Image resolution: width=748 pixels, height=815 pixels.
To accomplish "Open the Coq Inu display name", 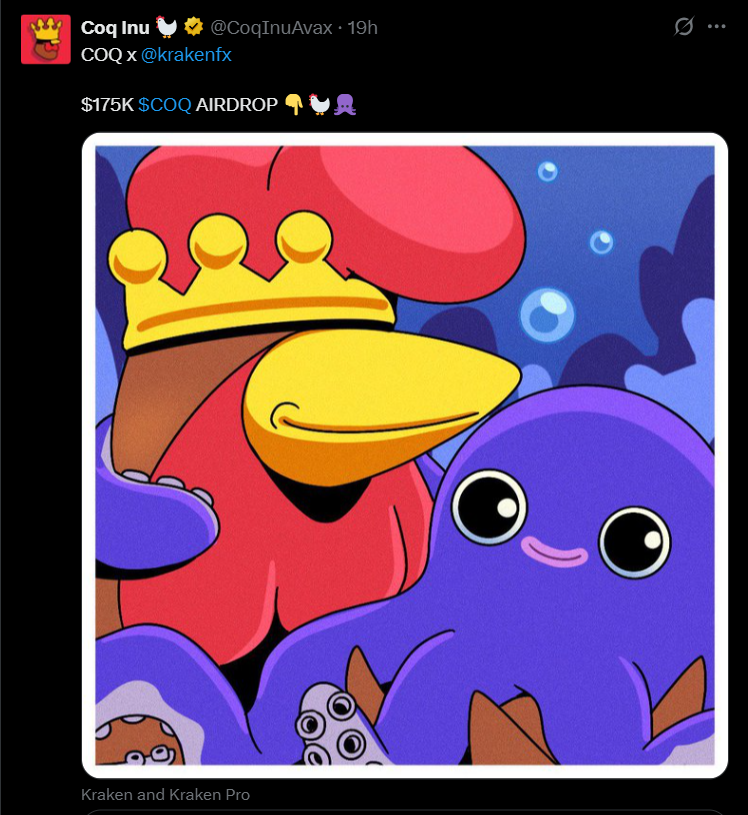I will [x=115, y=27].
